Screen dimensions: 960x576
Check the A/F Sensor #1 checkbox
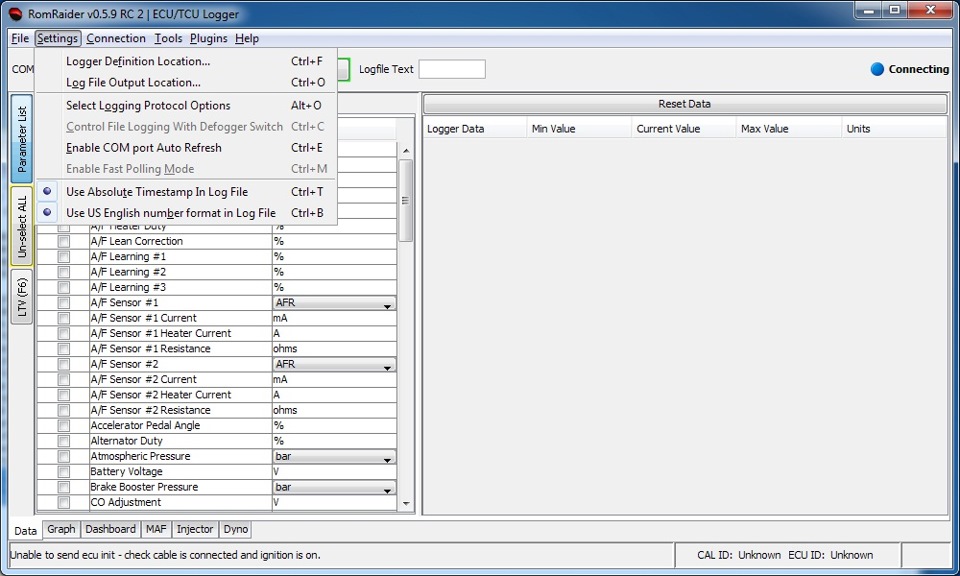pyautogui.click(x=63, y=302)
